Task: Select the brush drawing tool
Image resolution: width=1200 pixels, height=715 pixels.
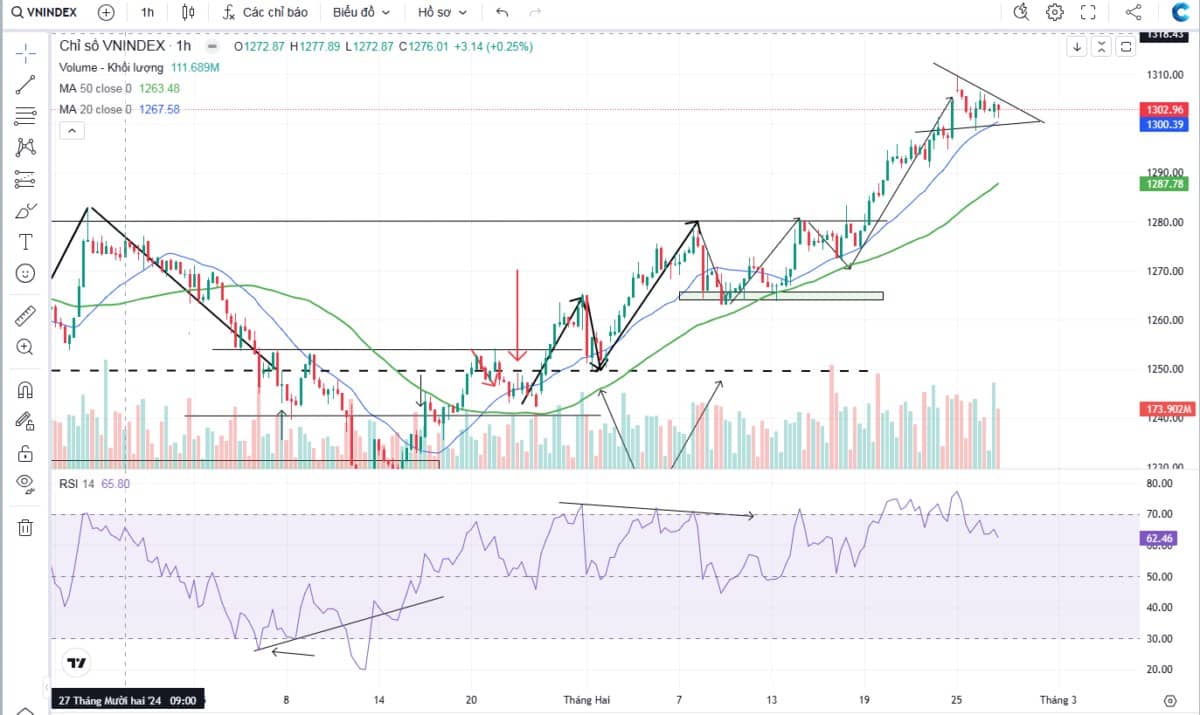Action: (x=25, y=211)
